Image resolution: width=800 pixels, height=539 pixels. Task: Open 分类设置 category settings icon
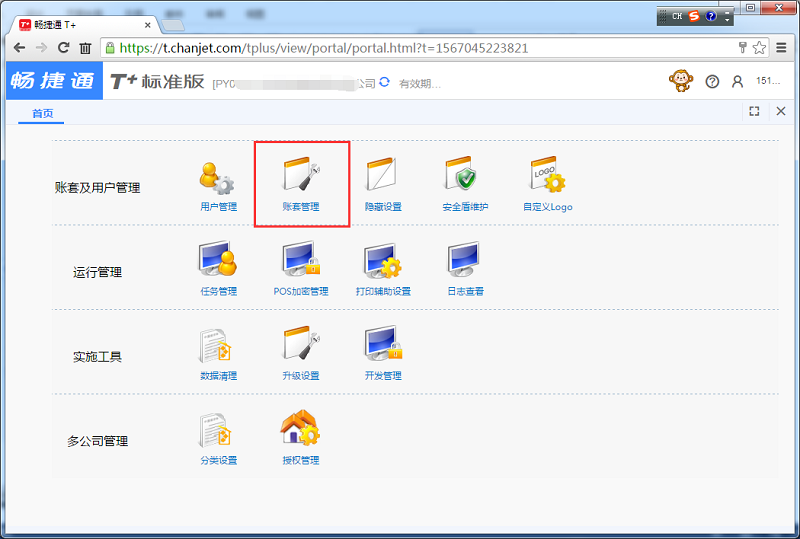coord(215,430)
